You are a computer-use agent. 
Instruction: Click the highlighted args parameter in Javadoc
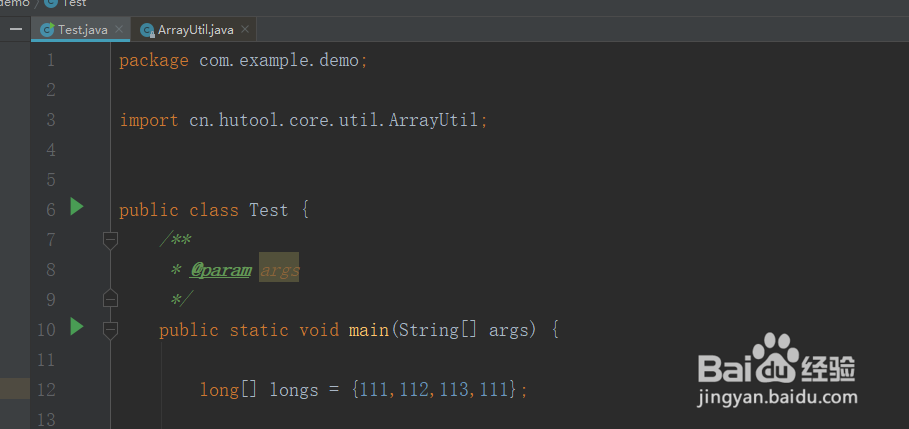pyautogui.click(x=279, y=270)
